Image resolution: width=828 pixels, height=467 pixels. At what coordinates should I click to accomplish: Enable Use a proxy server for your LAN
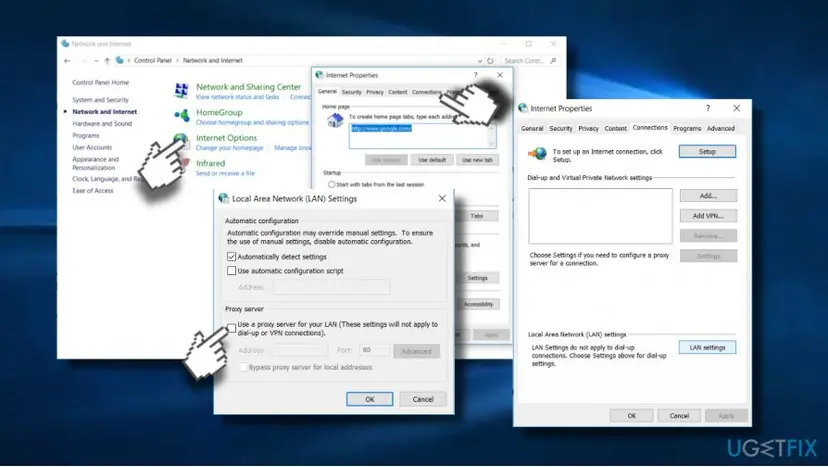click(x=232, y=328)
